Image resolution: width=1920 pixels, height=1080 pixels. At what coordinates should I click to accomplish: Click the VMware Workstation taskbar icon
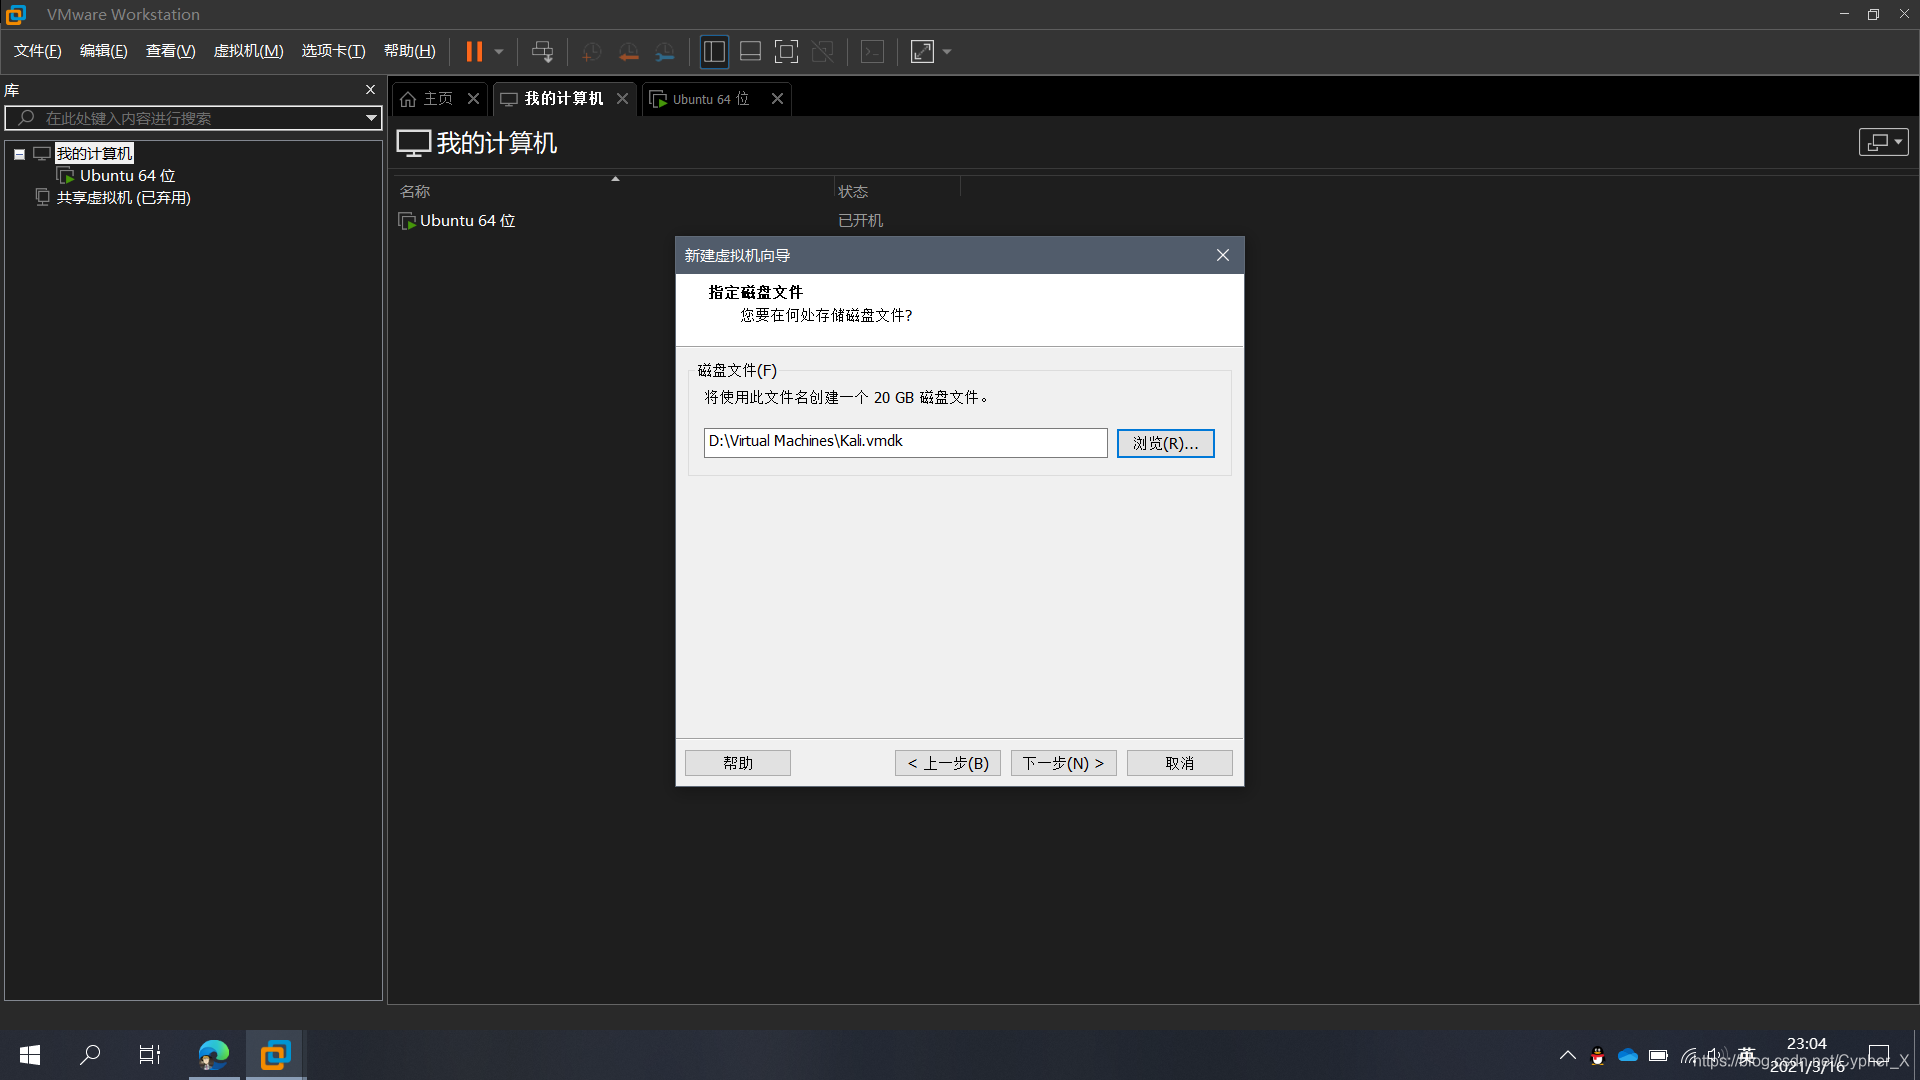(x=275, y=1055)
